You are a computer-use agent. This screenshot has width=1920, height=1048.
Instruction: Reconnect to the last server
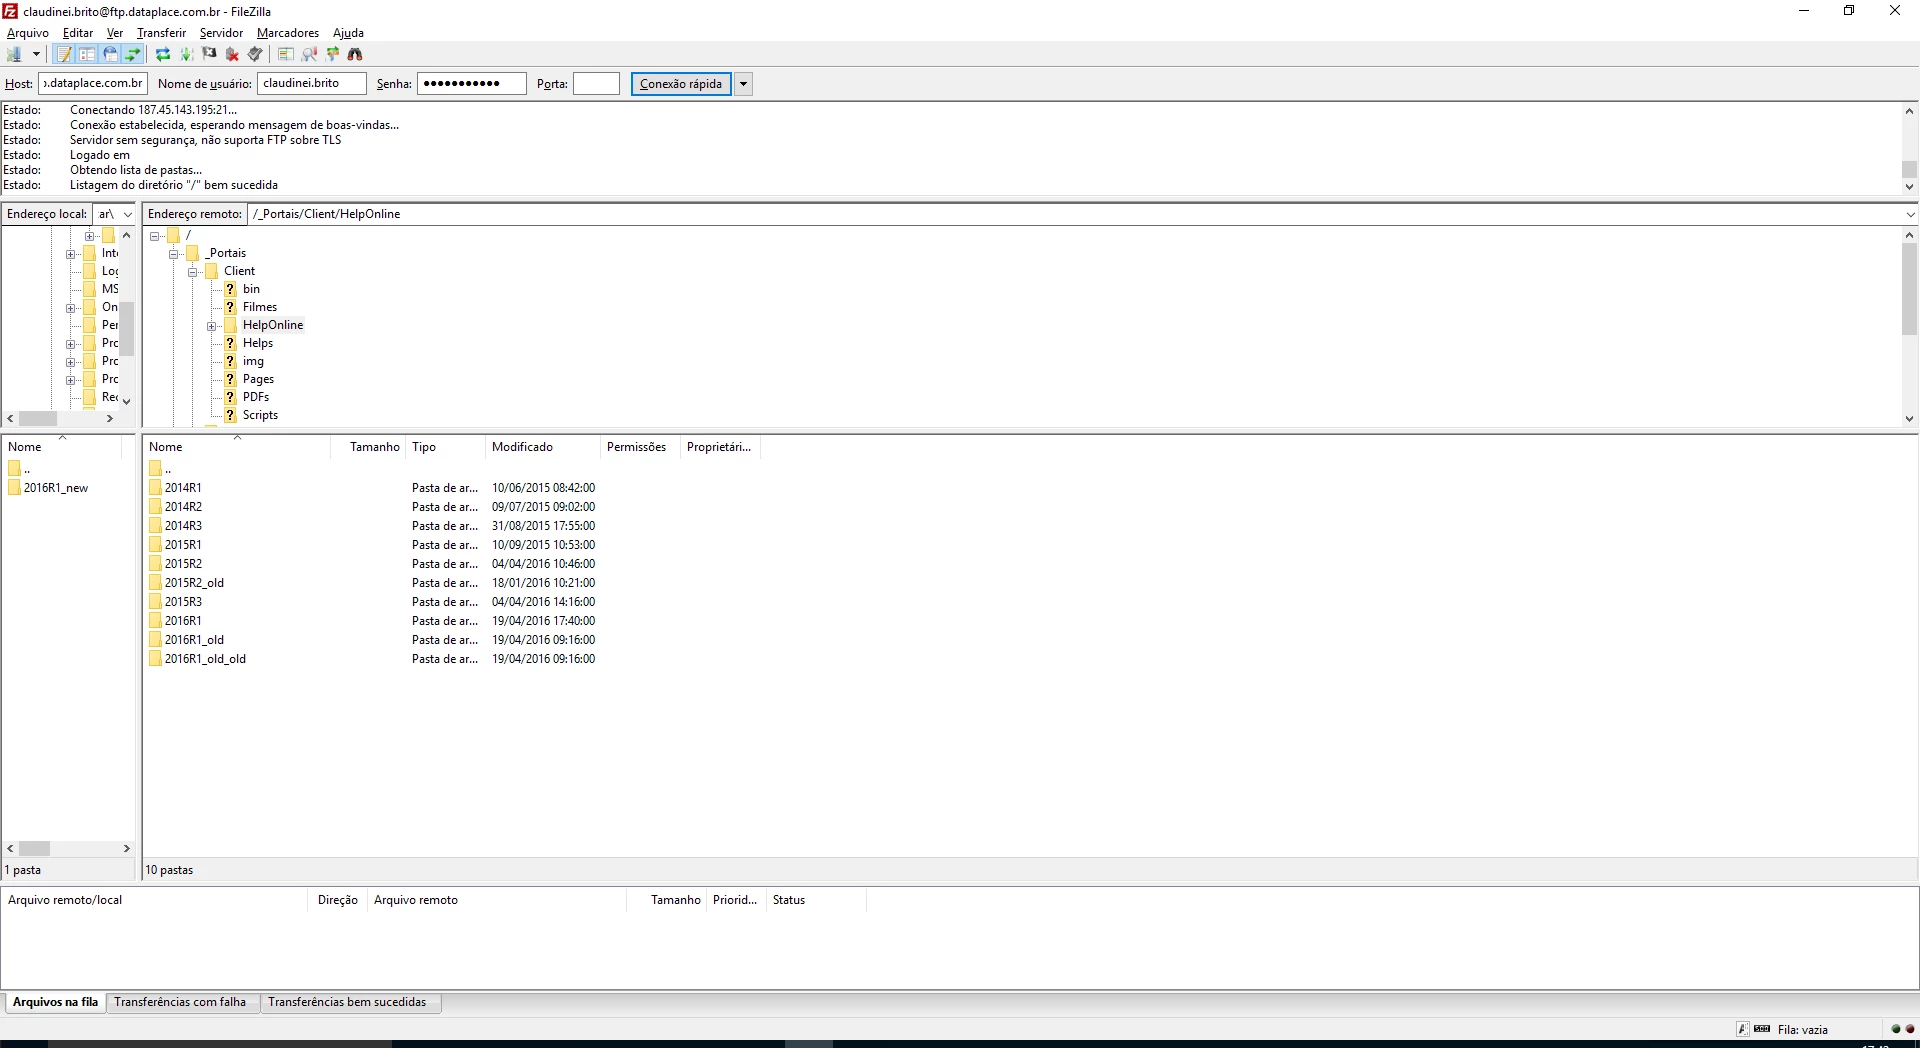tap(255, 54)
